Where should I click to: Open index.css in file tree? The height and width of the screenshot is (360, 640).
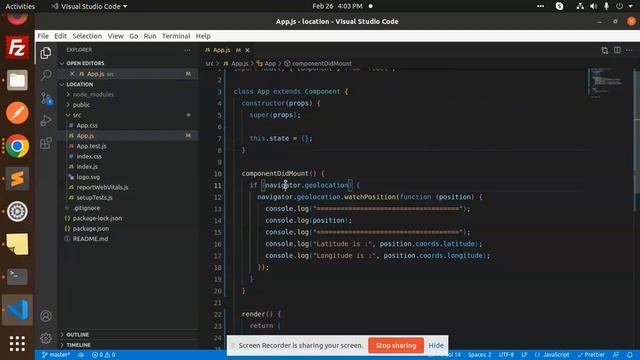[89, 156]
